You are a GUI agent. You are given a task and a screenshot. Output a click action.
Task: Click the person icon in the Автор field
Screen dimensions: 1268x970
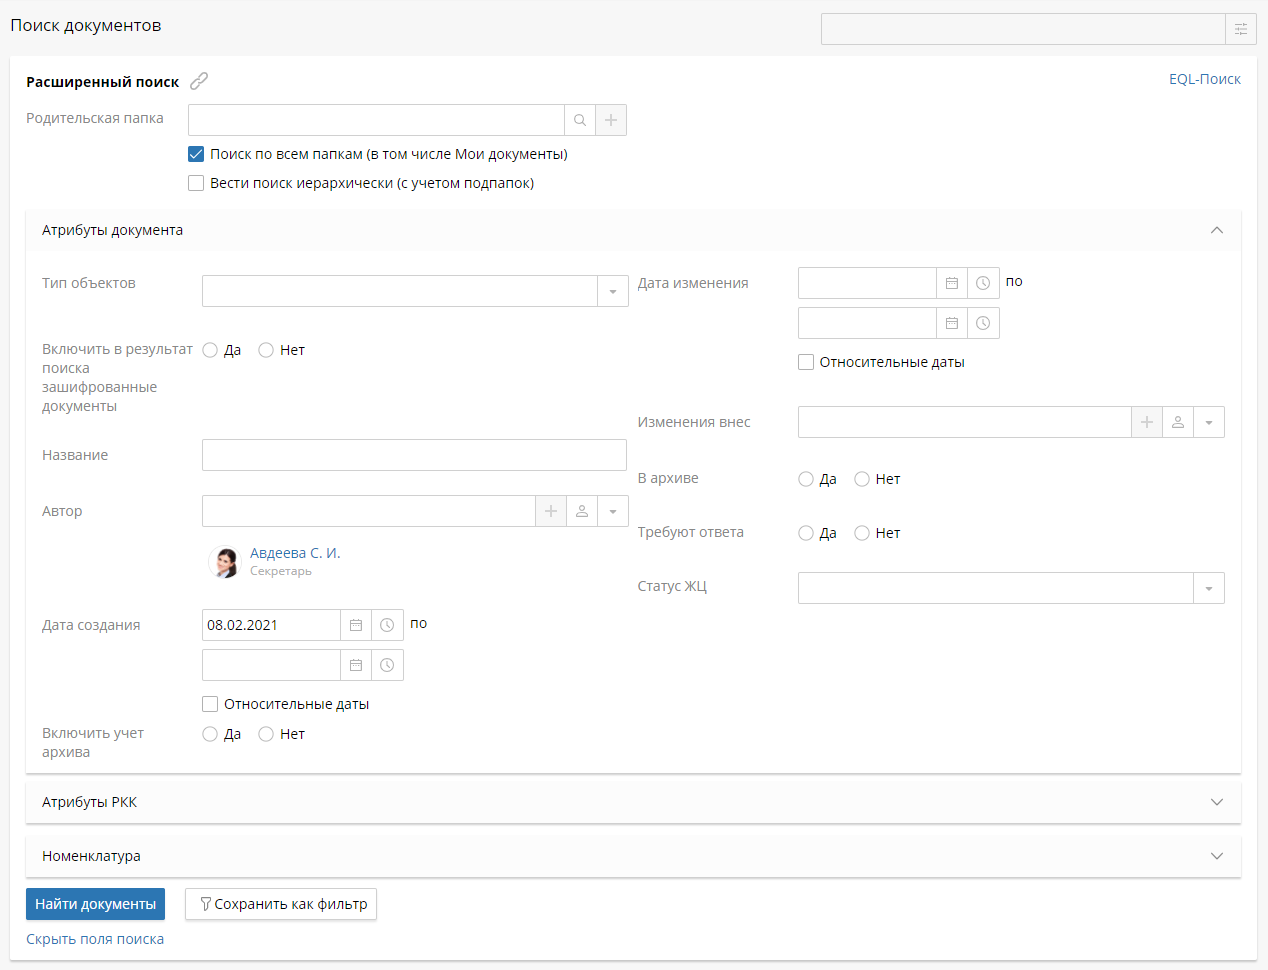click(582, 511)
